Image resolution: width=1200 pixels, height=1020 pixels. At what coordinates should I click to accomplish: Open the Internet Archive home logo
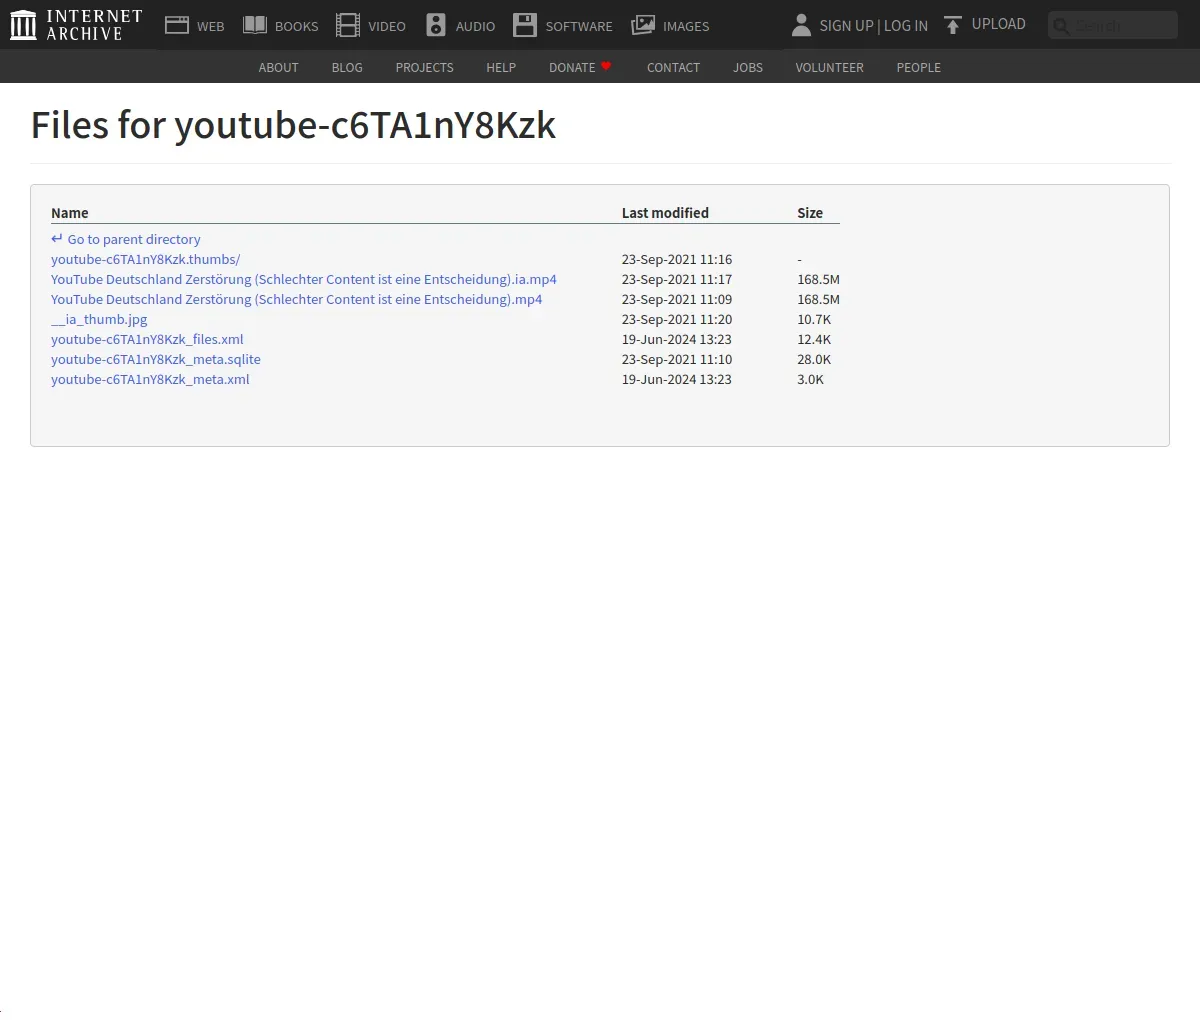[x=76, y=25]
